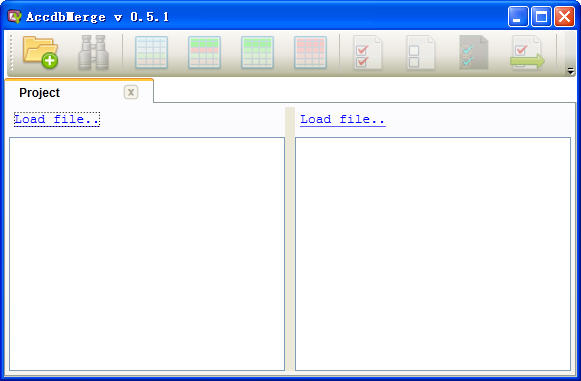Image resolution: width=581 pixels, height=381 pixels.
Task: Switch to the Project tab
Action: click(x=39, y=93)
